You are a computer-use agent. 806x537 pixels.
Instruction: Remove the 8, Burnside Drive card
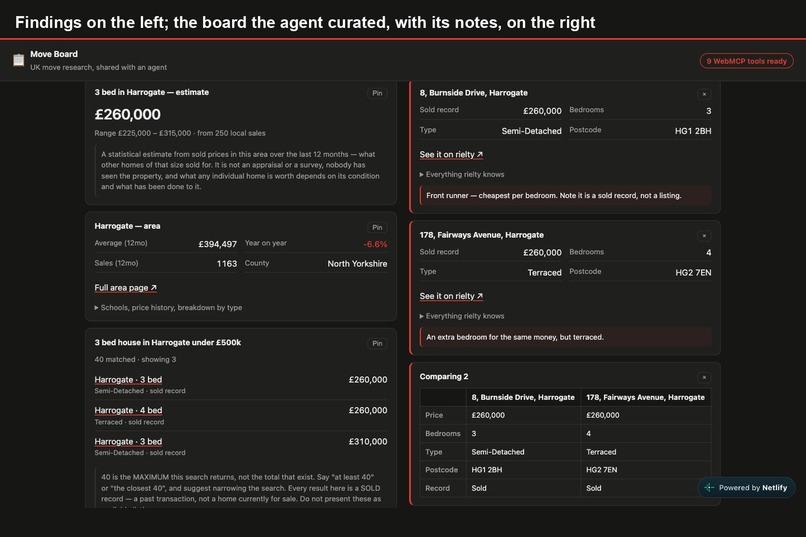[704, 94]
